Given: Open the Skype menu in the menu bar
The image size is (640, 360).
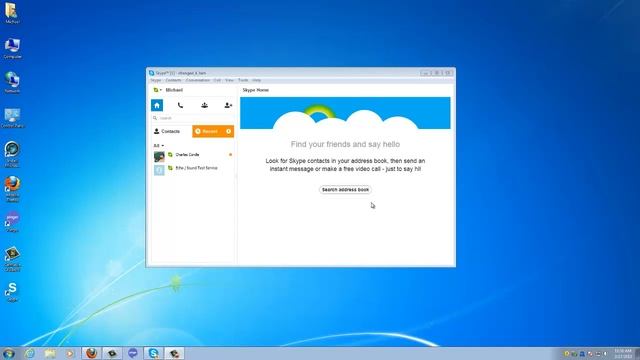Looking at the screenshot, I should (156, 80).
